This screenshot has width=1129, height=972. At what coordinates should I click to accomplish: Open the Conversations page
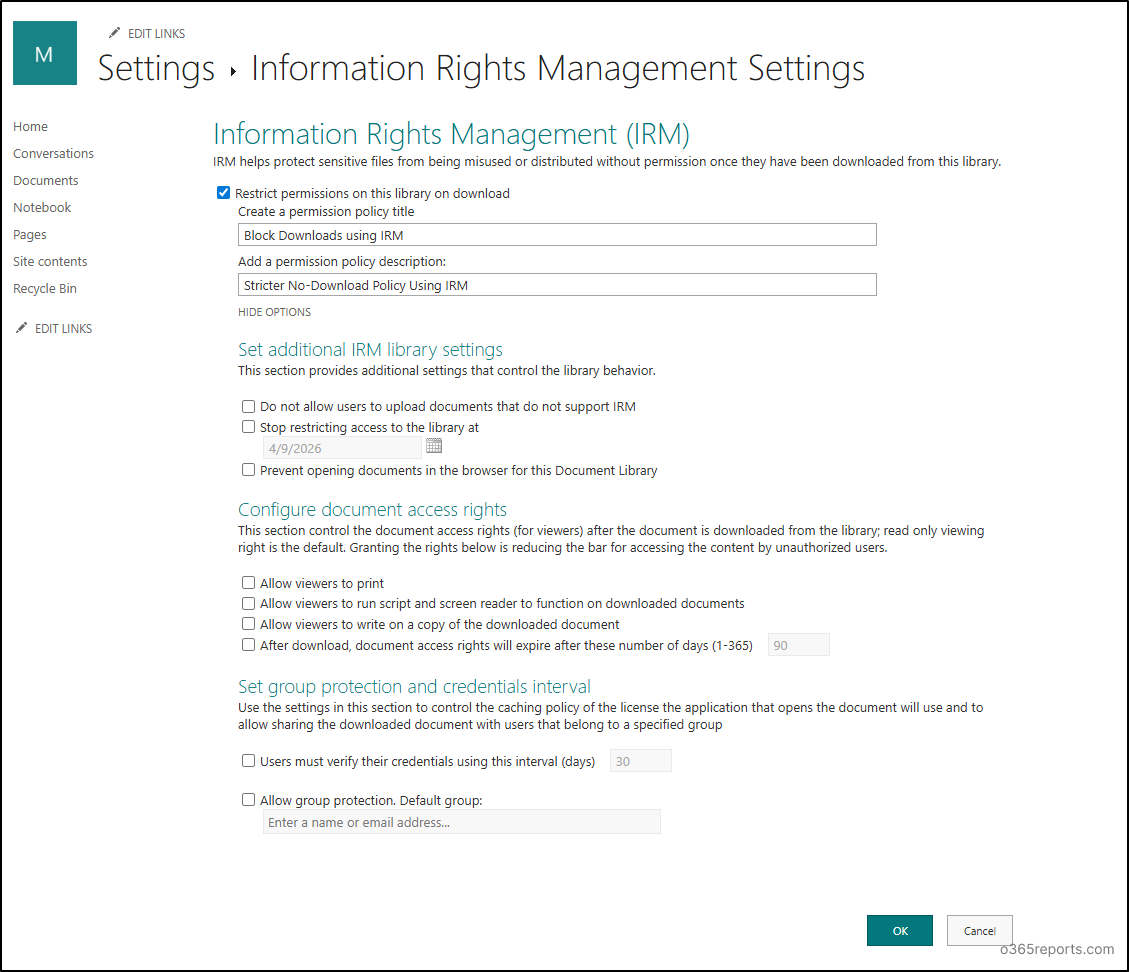click(x=53, y=153)
